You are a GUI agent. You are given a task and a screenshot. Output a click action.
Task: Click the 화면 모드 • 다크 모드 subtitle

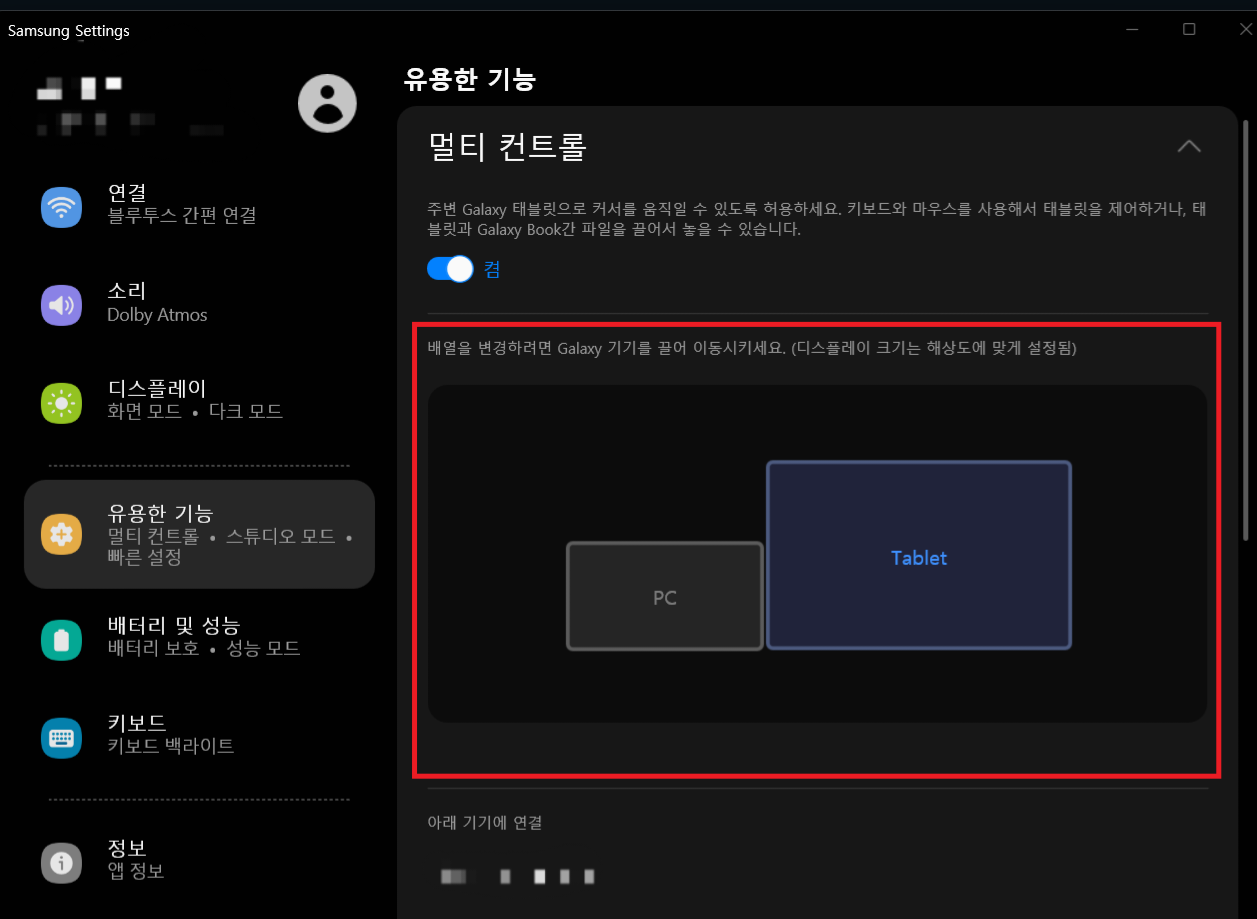(195, 412)
